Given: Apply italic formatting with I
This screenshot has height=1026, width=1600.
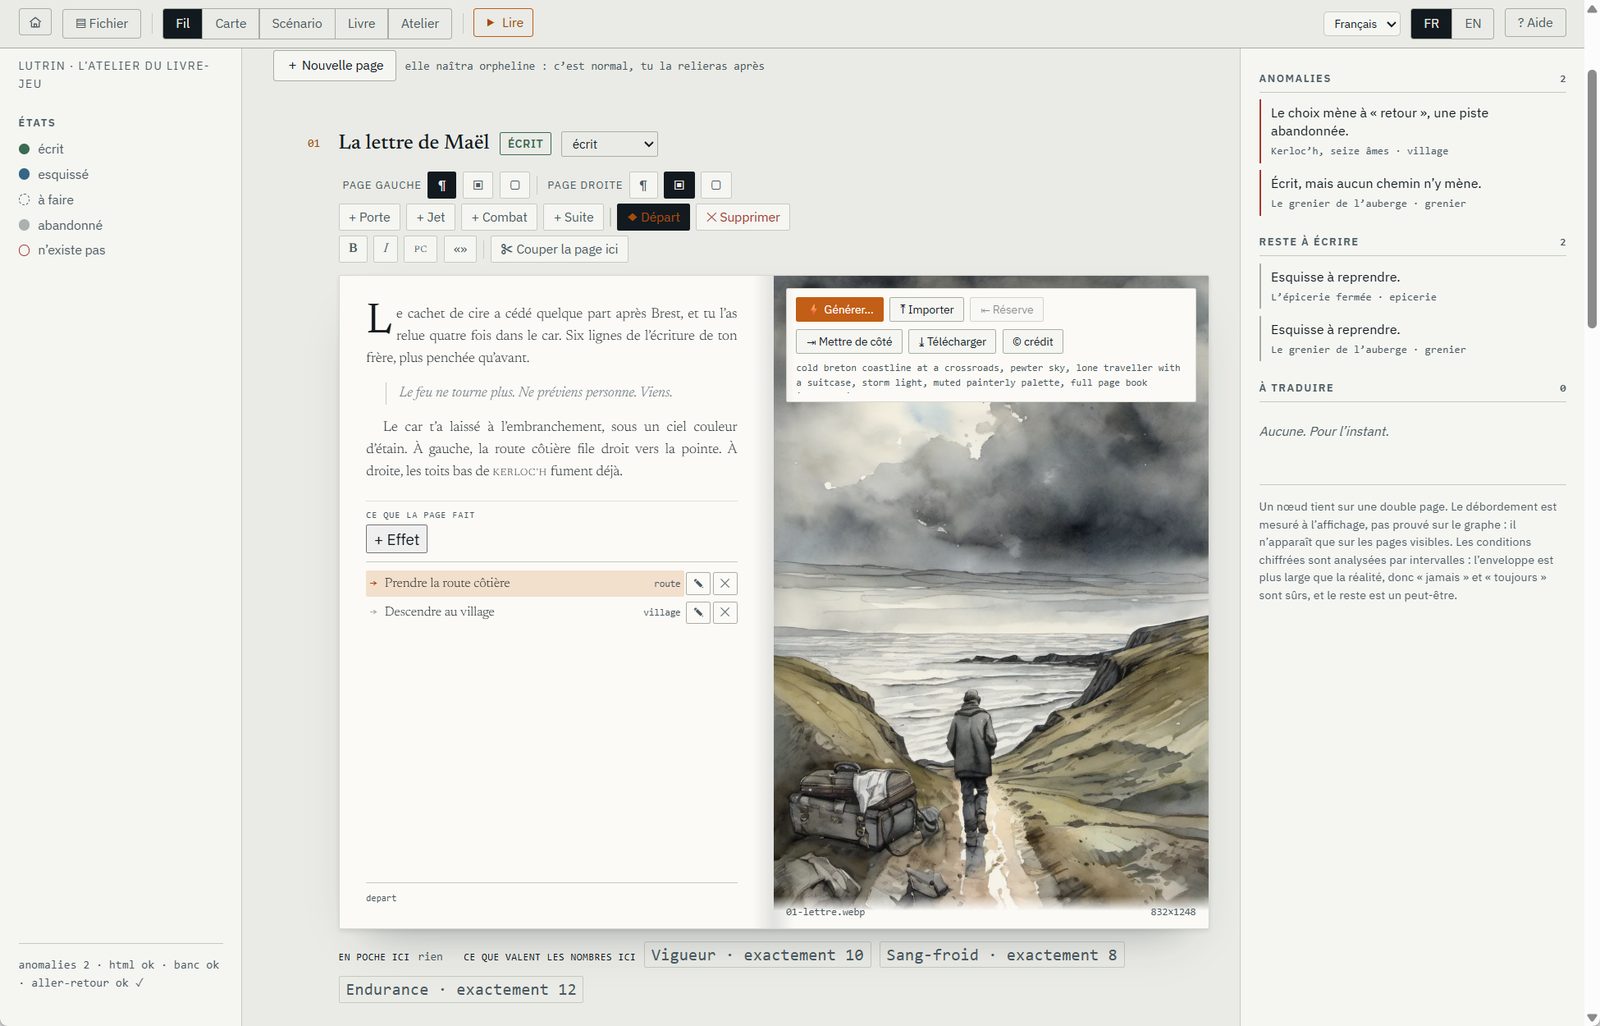Looking at the screenshot, I should pyautogui.click(x=386, y=249).
